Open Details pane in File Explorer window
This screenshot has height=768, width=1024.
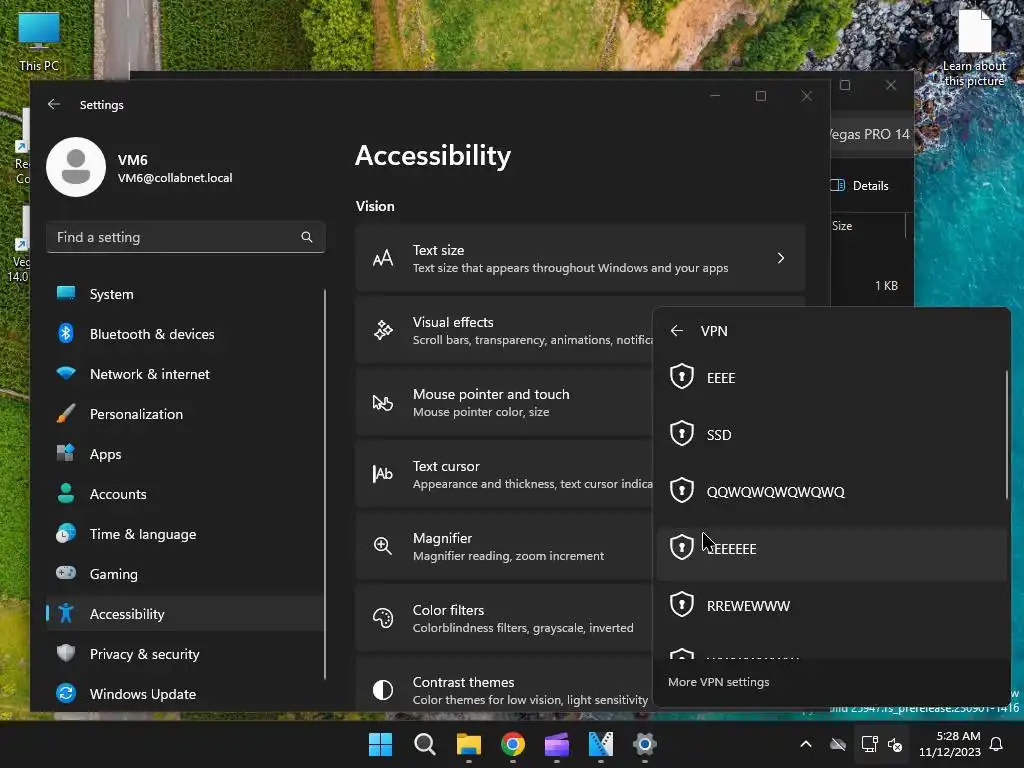[x=860, y=185]
